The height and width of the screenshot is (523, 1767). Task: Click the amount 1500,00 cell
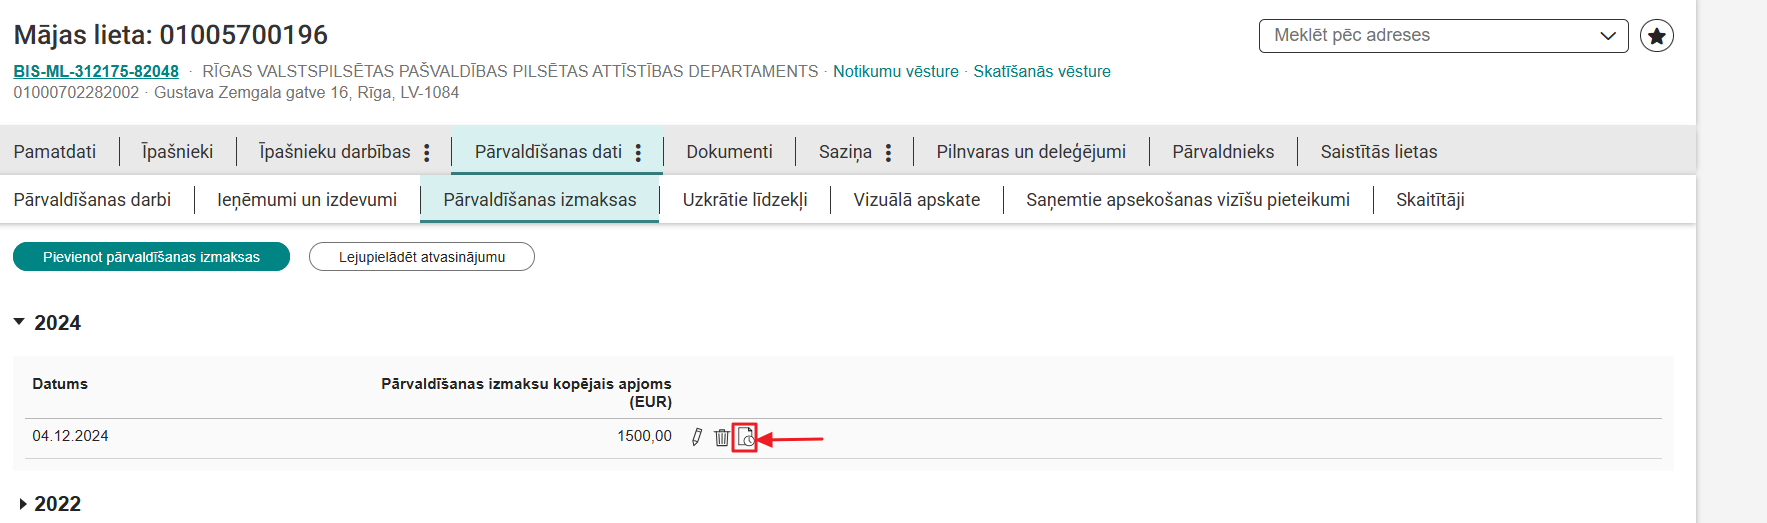click(644, 436)
